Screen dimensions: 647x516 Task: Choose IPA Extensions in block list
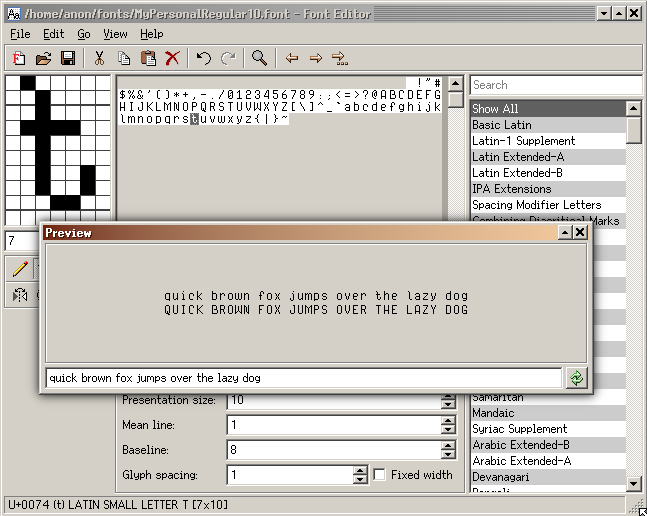tap(511, 189)
